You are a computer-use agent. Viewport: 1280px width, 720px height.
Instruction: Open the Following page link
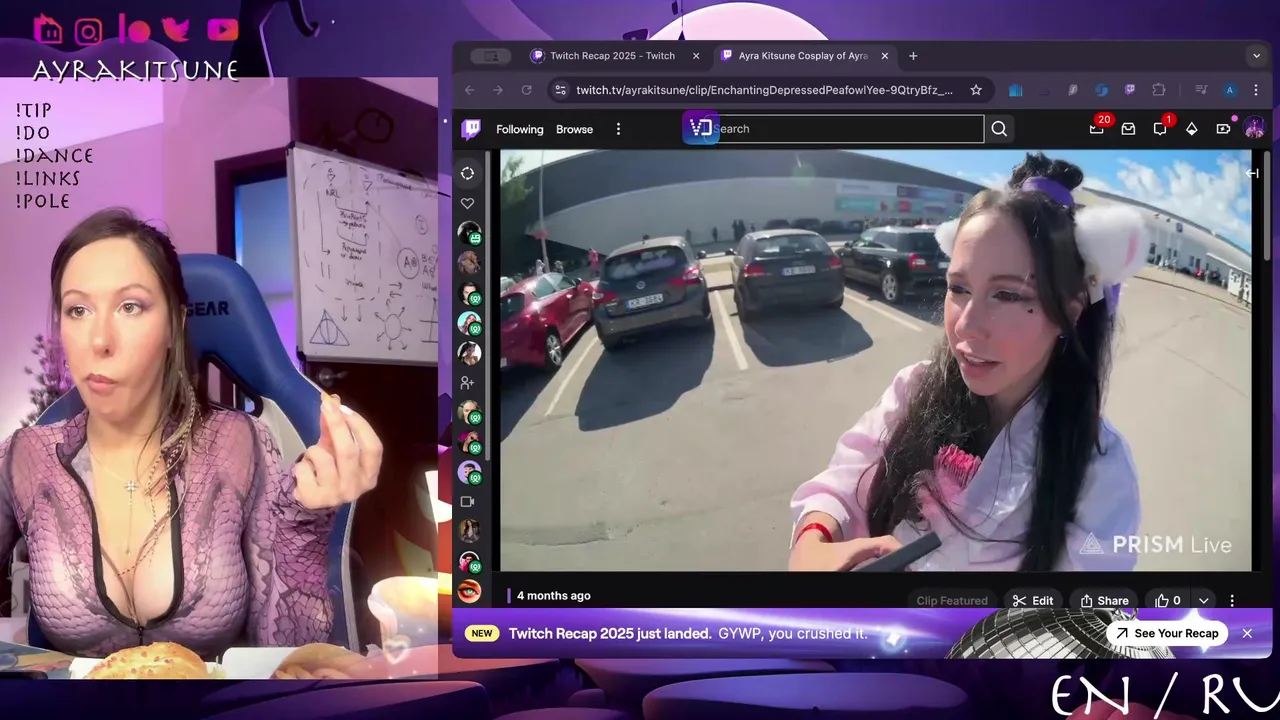[520, 129]
